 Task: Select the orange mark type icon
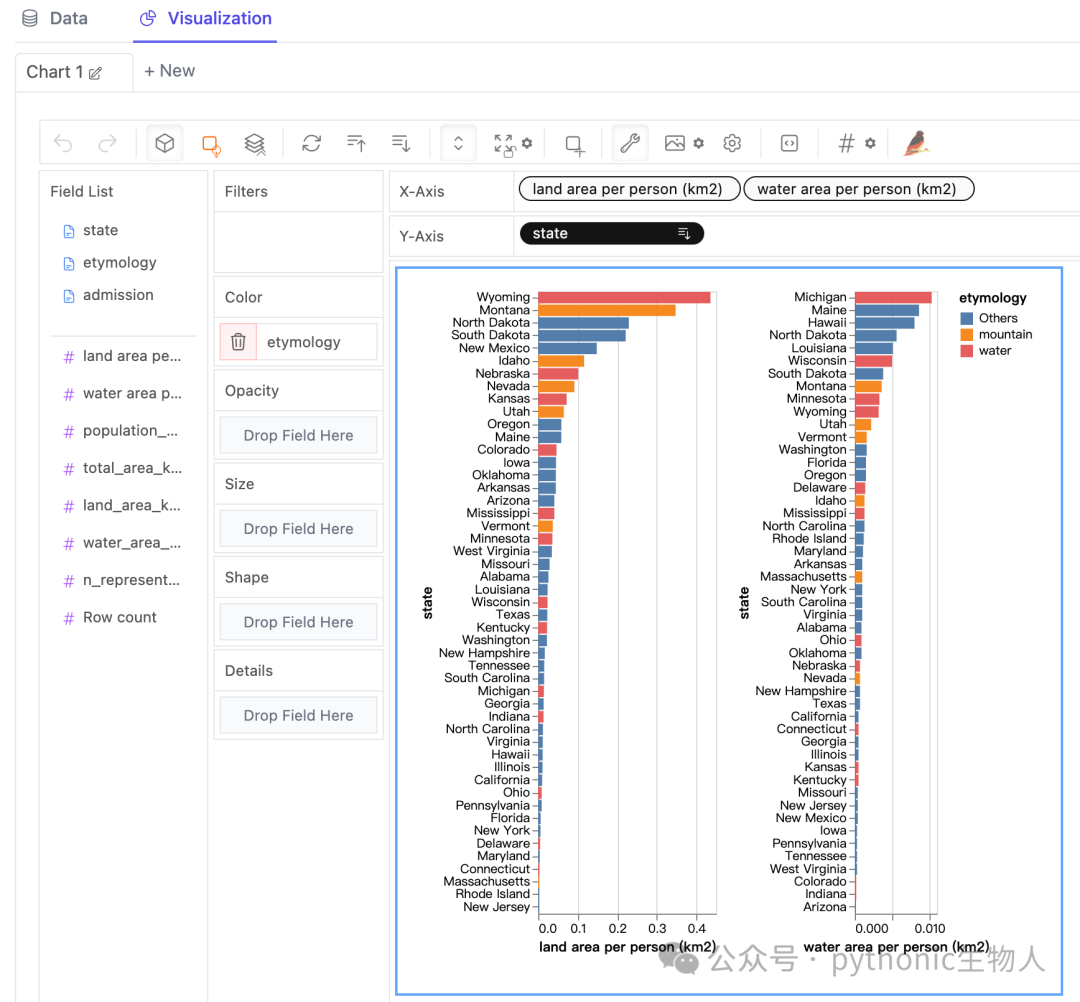(211, 144)
